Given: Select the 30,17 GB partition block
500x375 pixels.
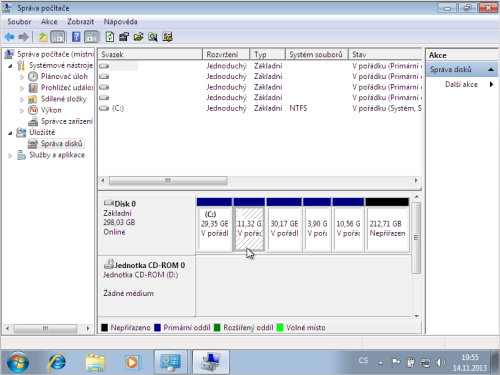Looking at the screenshot, I should (284, 225).
